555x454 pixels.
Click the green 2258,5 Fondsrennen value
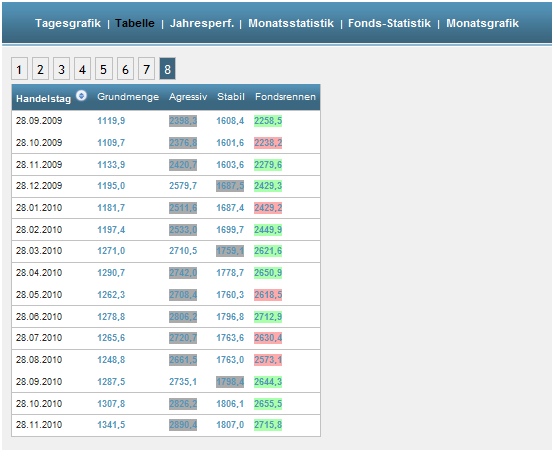click(x=268, y=121)
